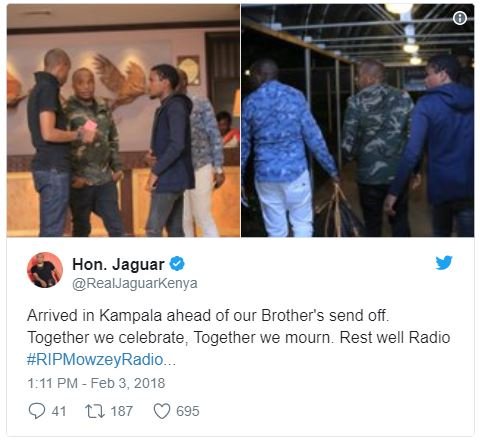Open the @RealJaguarKenya handle link
This screenshot has height=444, width=480.
click(135, 284)
